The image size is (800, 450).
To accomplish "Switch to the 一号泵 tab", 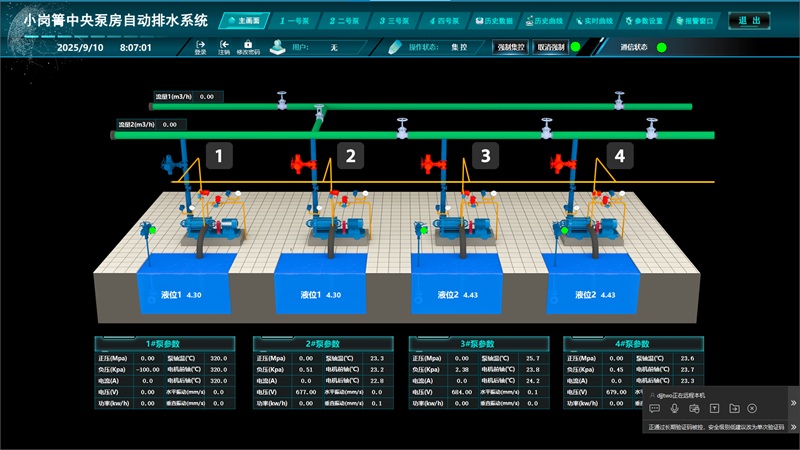I will point(296,20).
